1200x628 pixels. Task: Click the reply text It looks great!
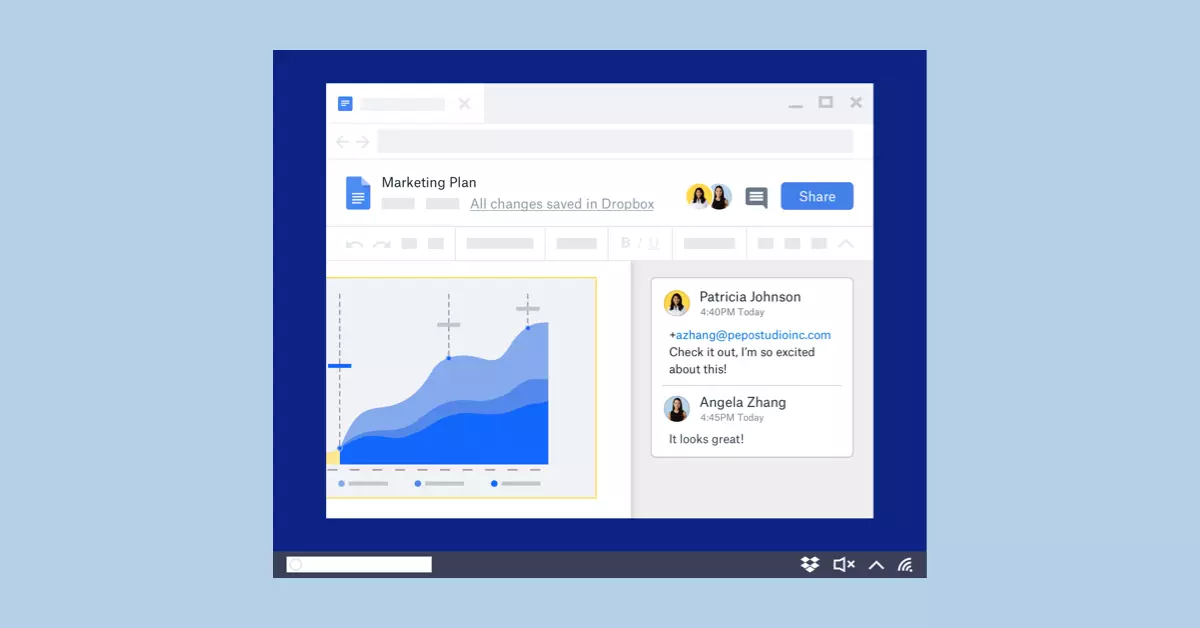click(x=706, y=439)
